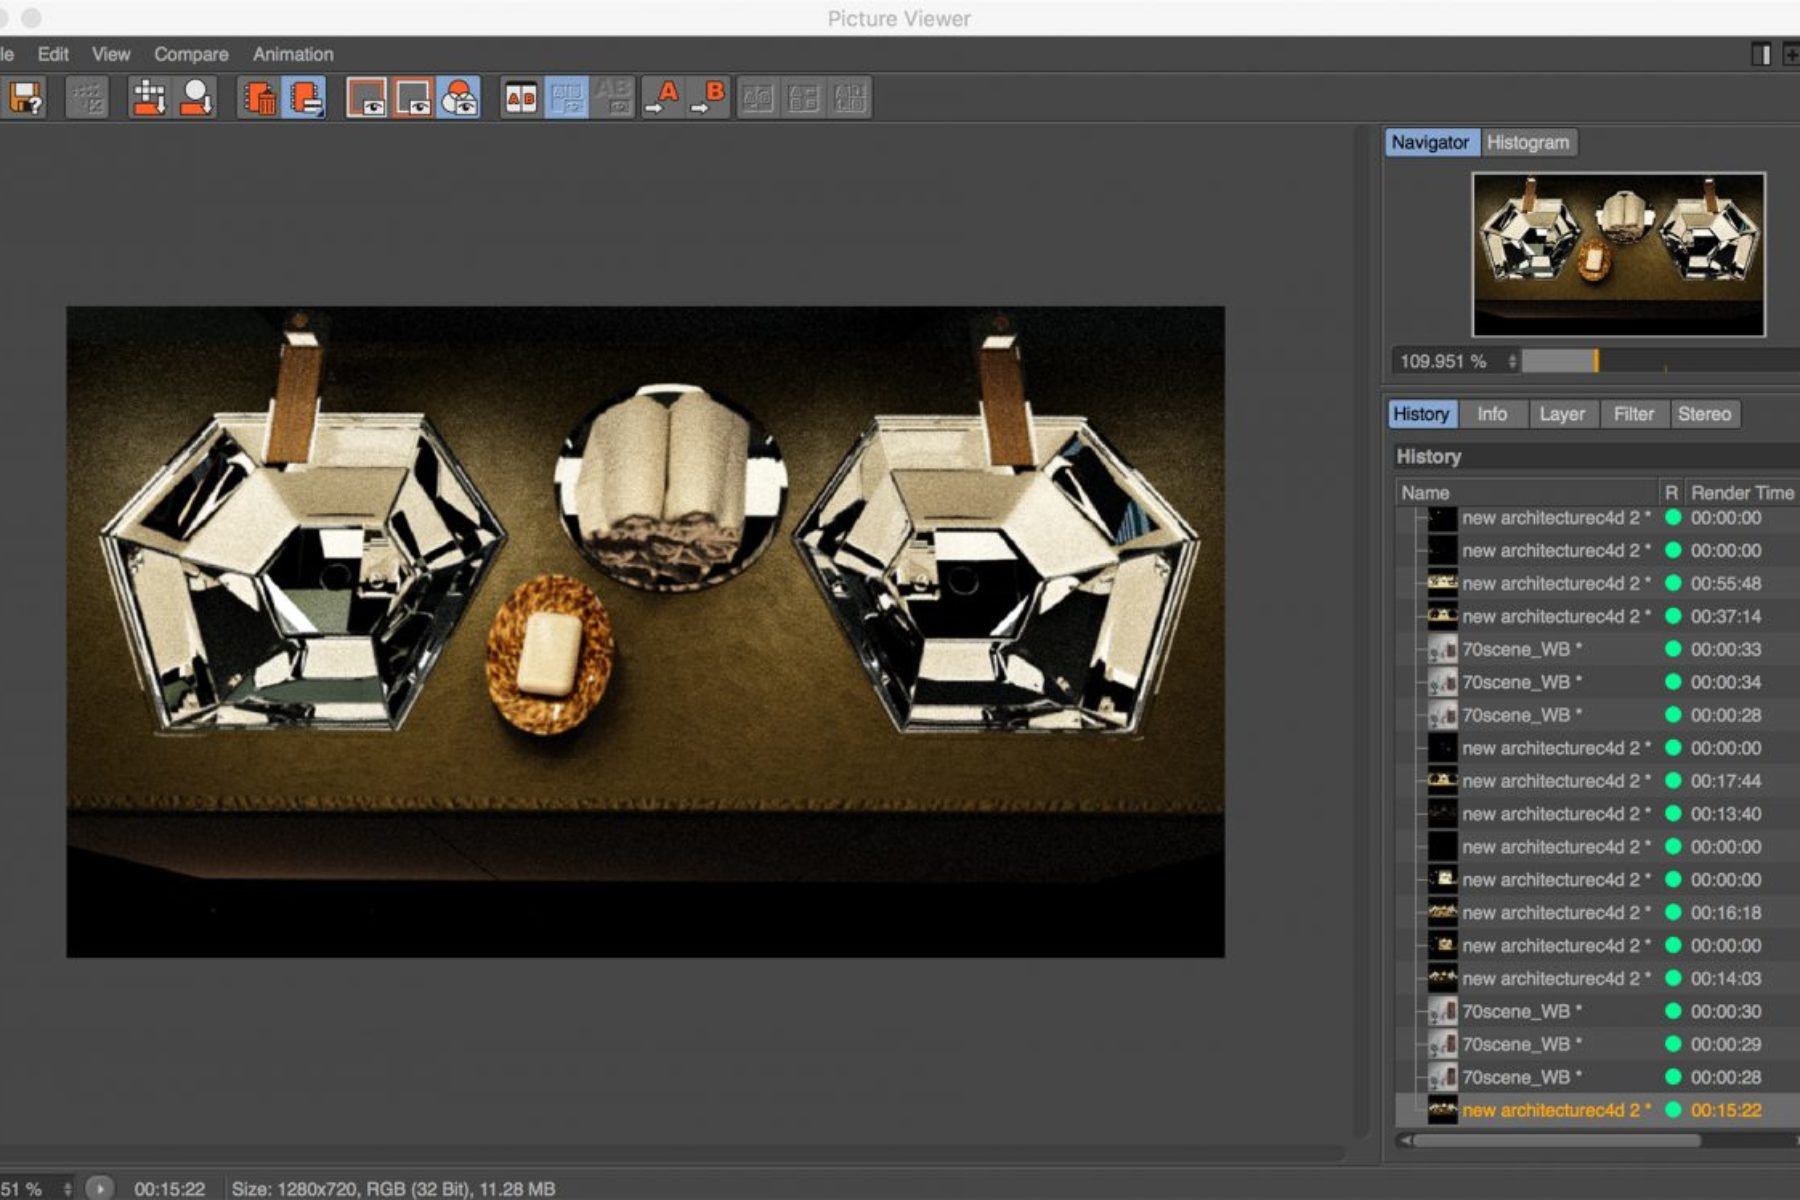Switch to the Histogram tab

tap(1527, 142)
